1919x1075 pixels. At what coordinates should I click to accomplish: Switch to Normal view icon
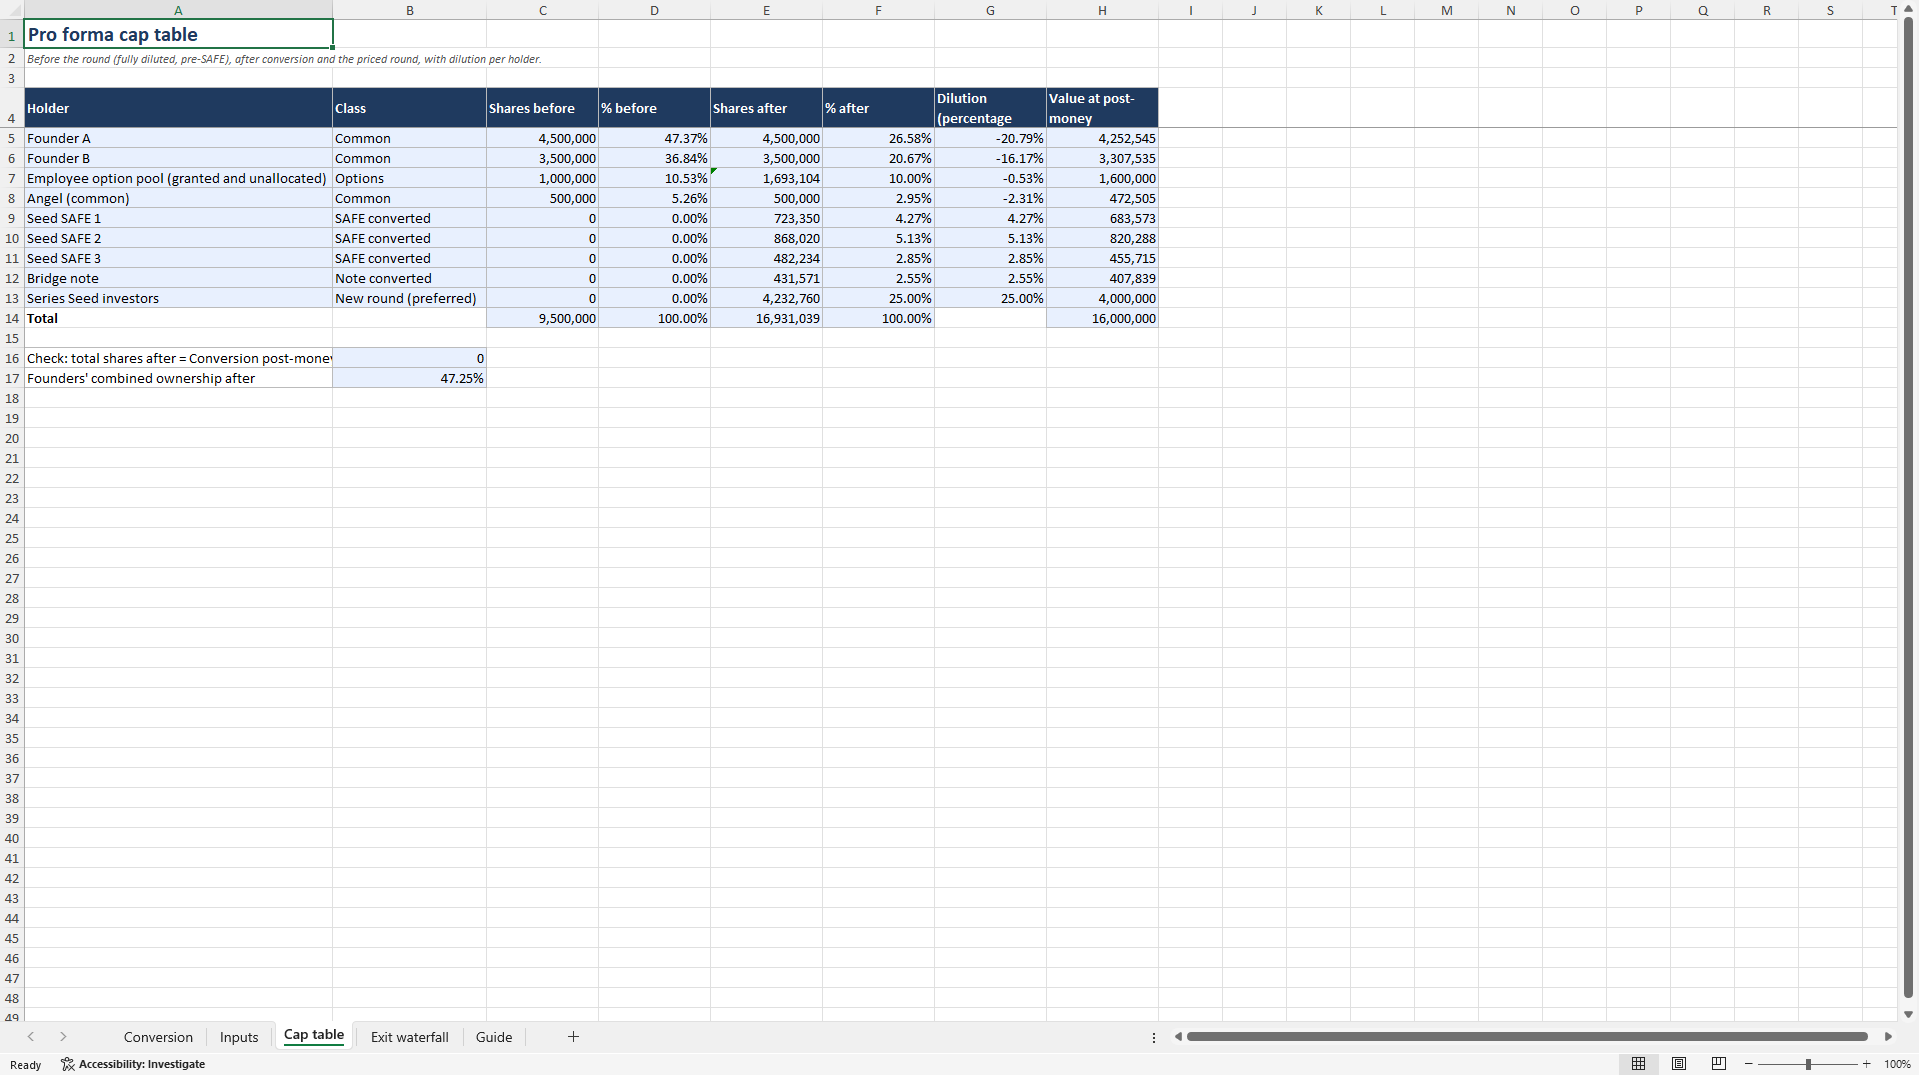click(x=1638, y=1064)
